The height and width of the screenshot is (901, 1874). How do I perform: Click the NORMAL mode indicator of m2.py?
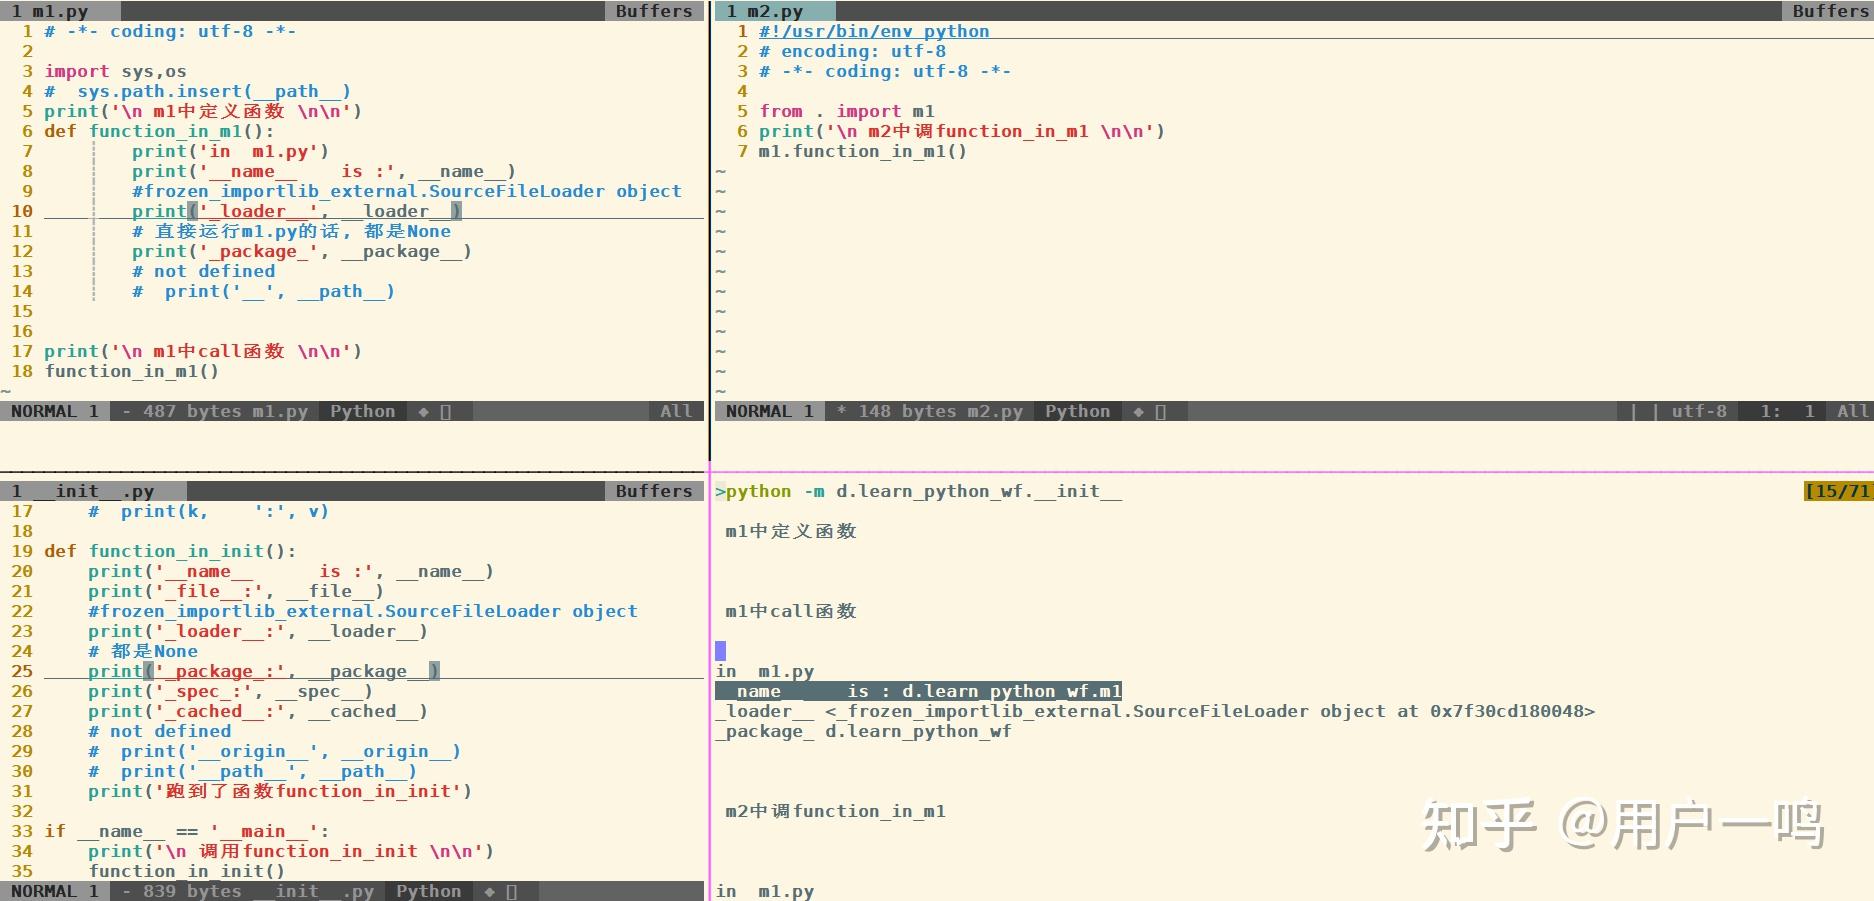pyautogui.click(x=759, y=411)
